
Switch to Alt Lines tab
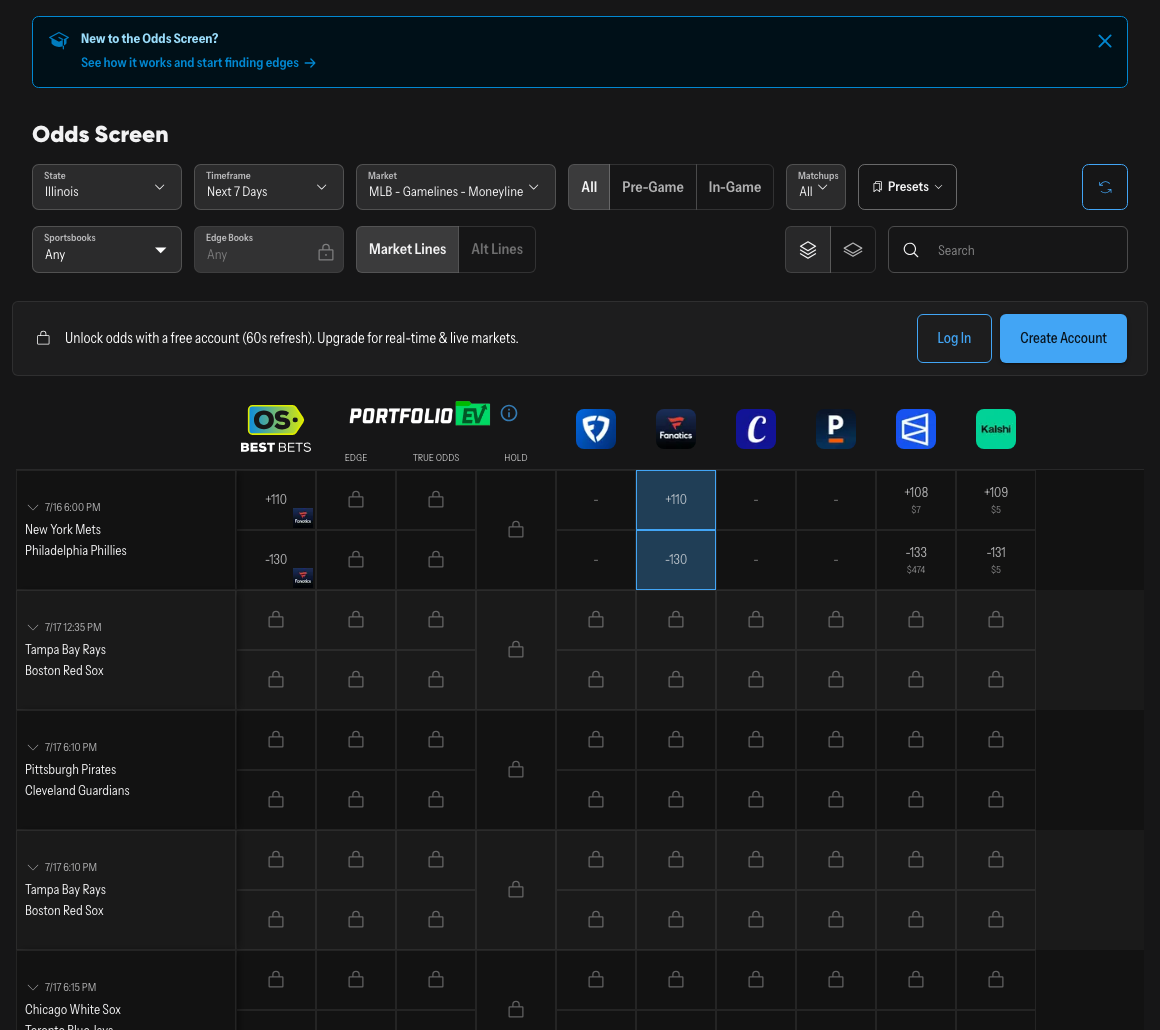point(497,249)
